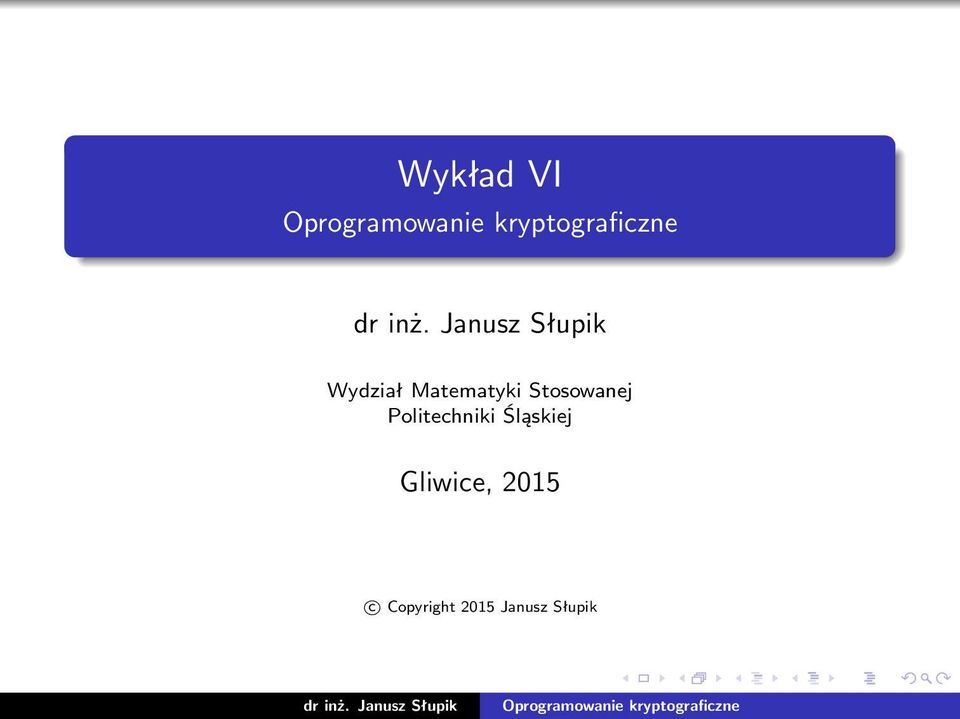Go to next subsection arrow

[x=775, y=678]
